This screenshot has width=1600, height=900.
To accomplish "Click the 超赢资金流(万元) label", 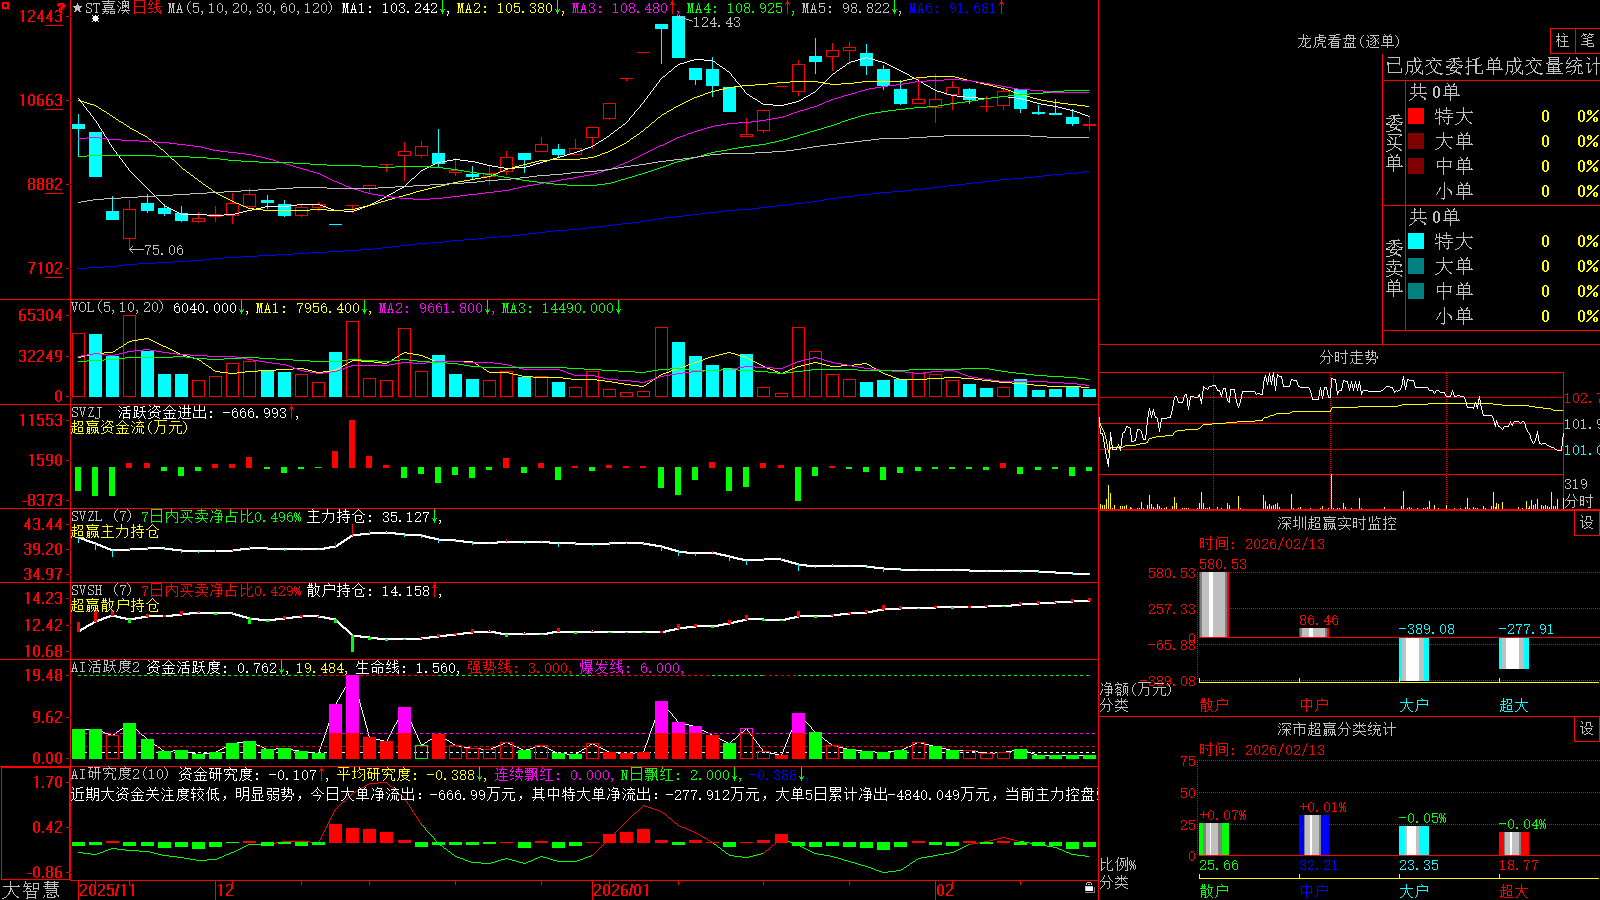I will point(129,427).
